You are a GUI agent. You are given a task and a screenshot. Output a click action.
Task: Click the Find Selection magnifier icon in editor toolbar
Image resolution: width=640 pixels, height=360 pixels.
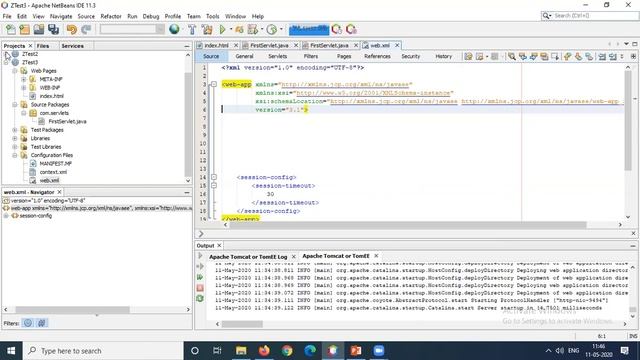[x=511, y=57]
